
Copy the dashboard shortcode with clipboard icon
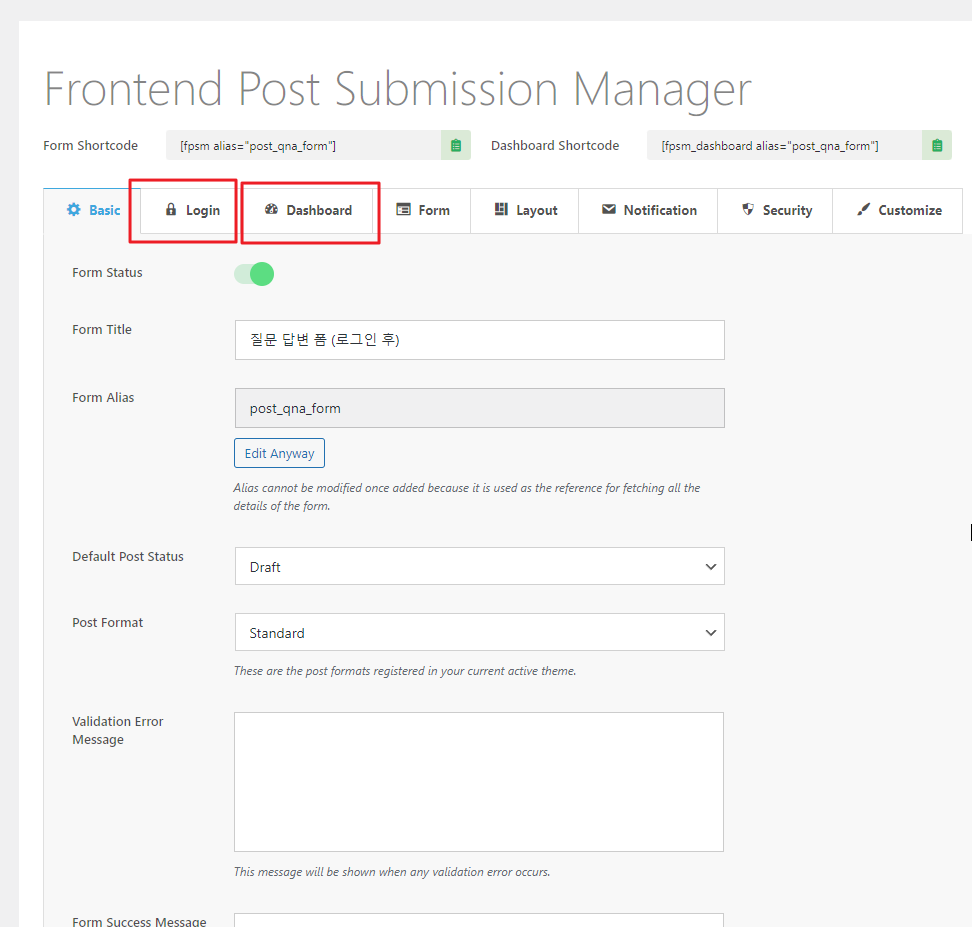click(937, 146)
